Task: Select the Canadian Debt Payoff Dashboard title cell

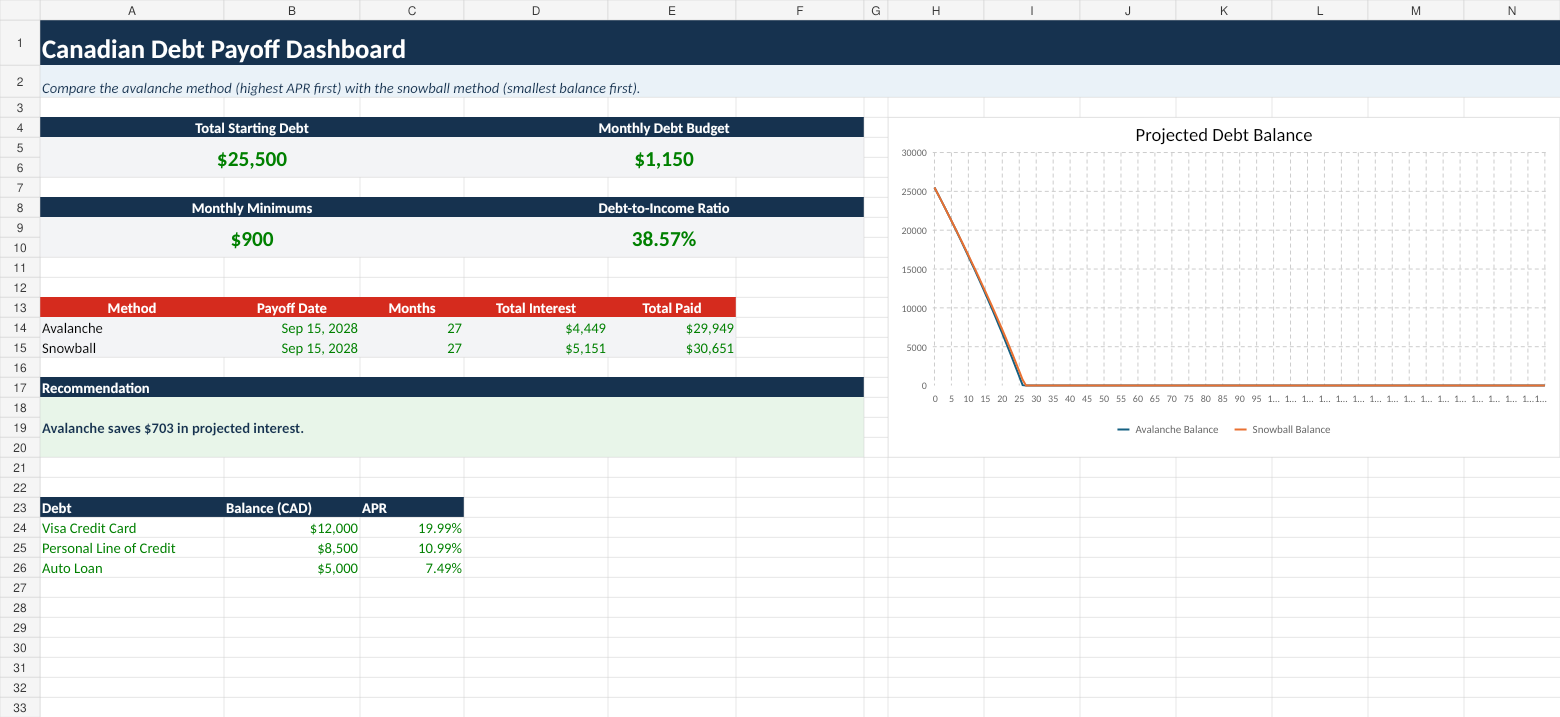Action: tap(800, 43)
